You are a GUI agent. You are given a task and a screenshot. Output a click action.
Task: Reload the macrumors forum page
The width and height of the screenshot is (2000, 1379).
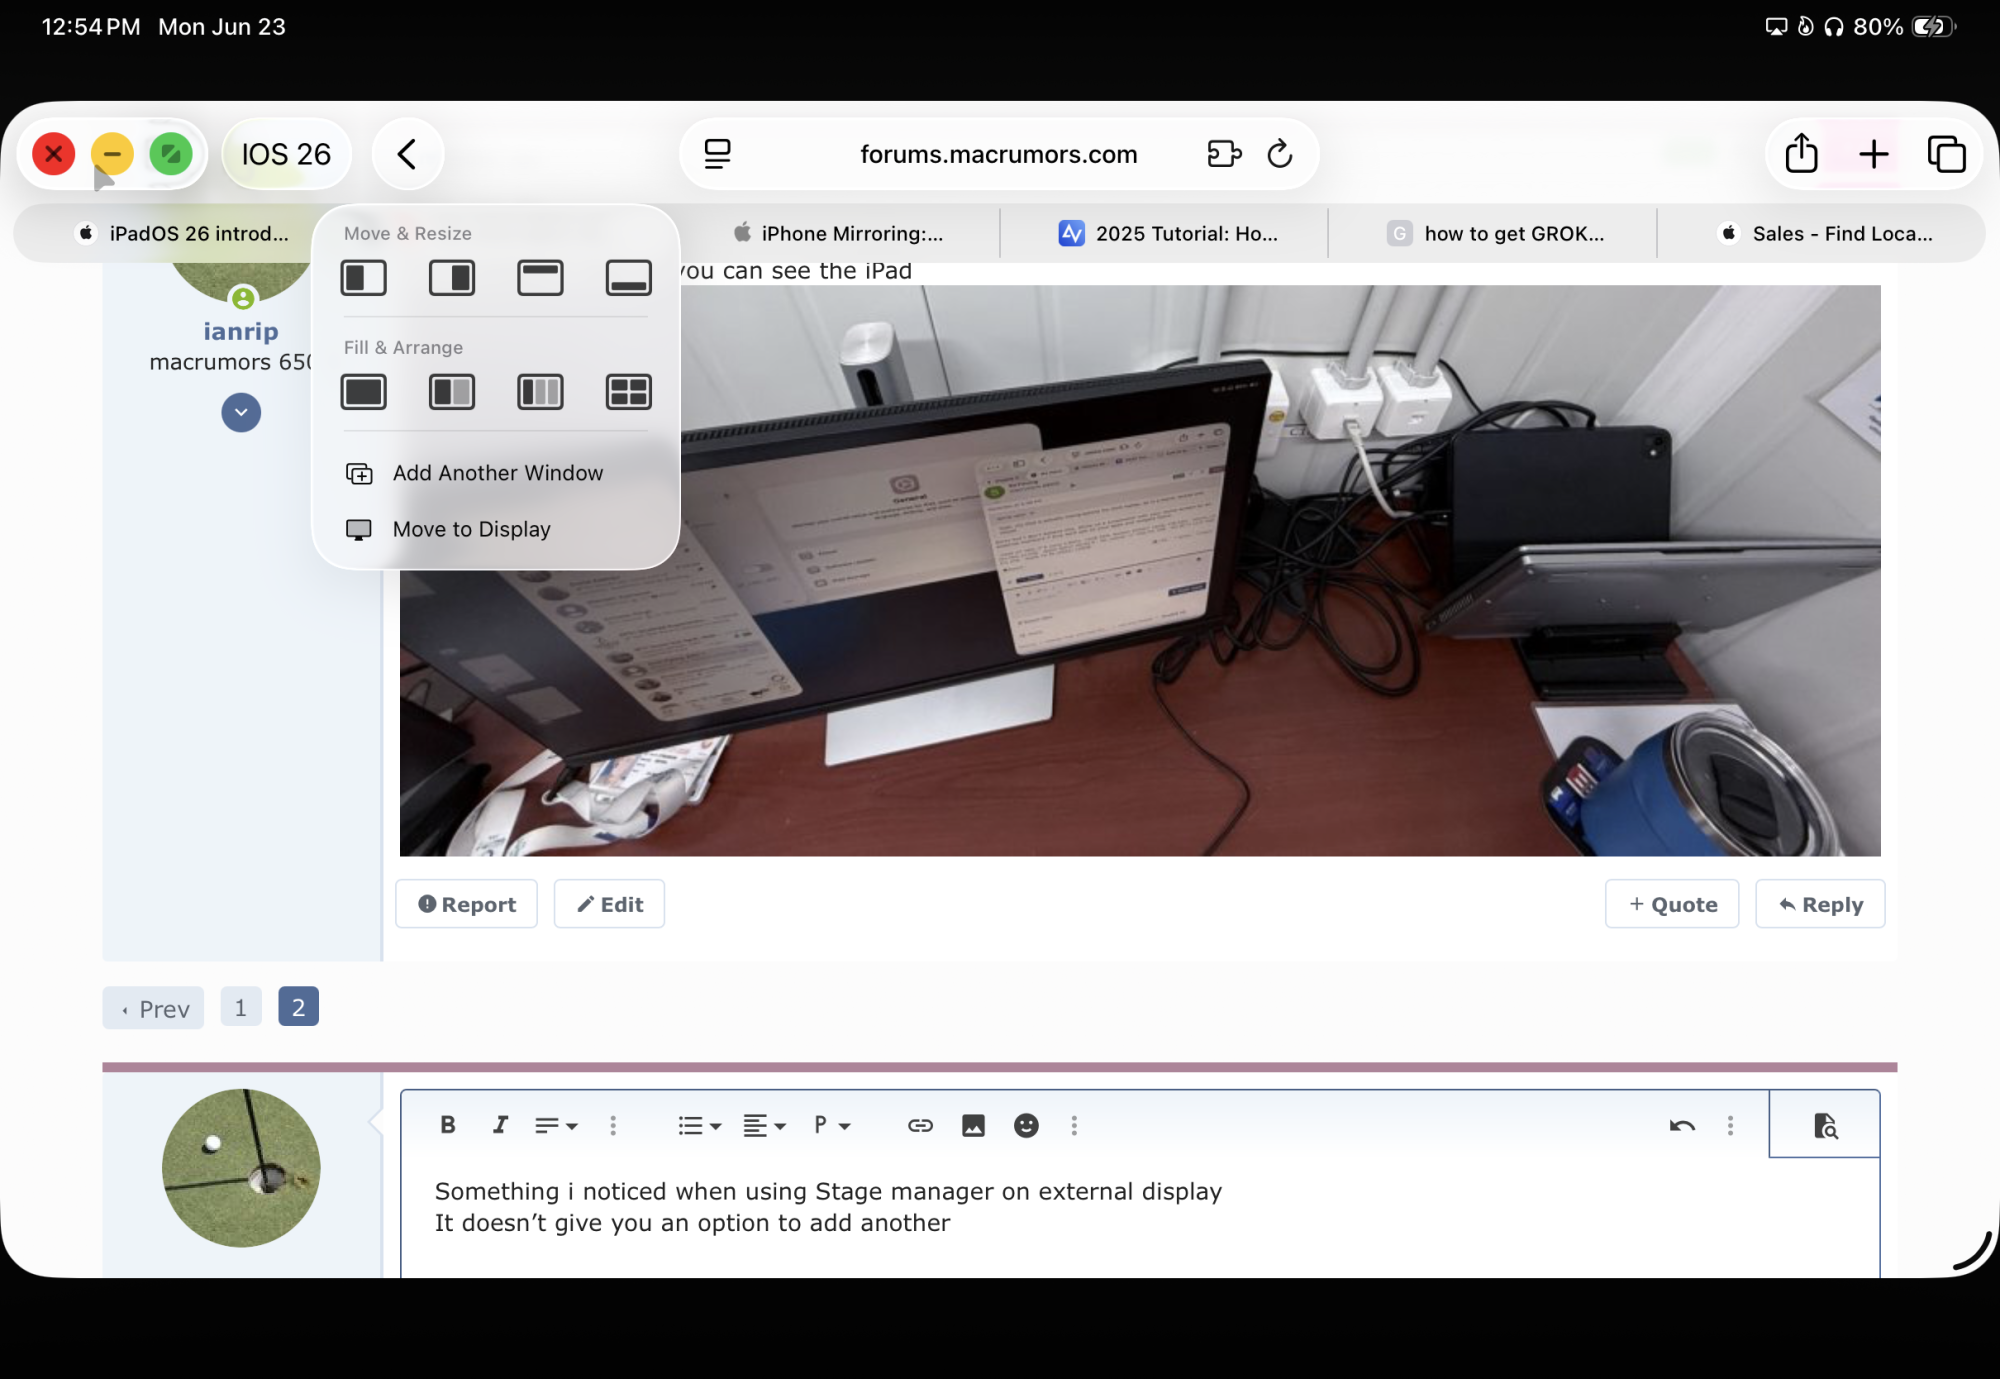tap(1280, 154)
